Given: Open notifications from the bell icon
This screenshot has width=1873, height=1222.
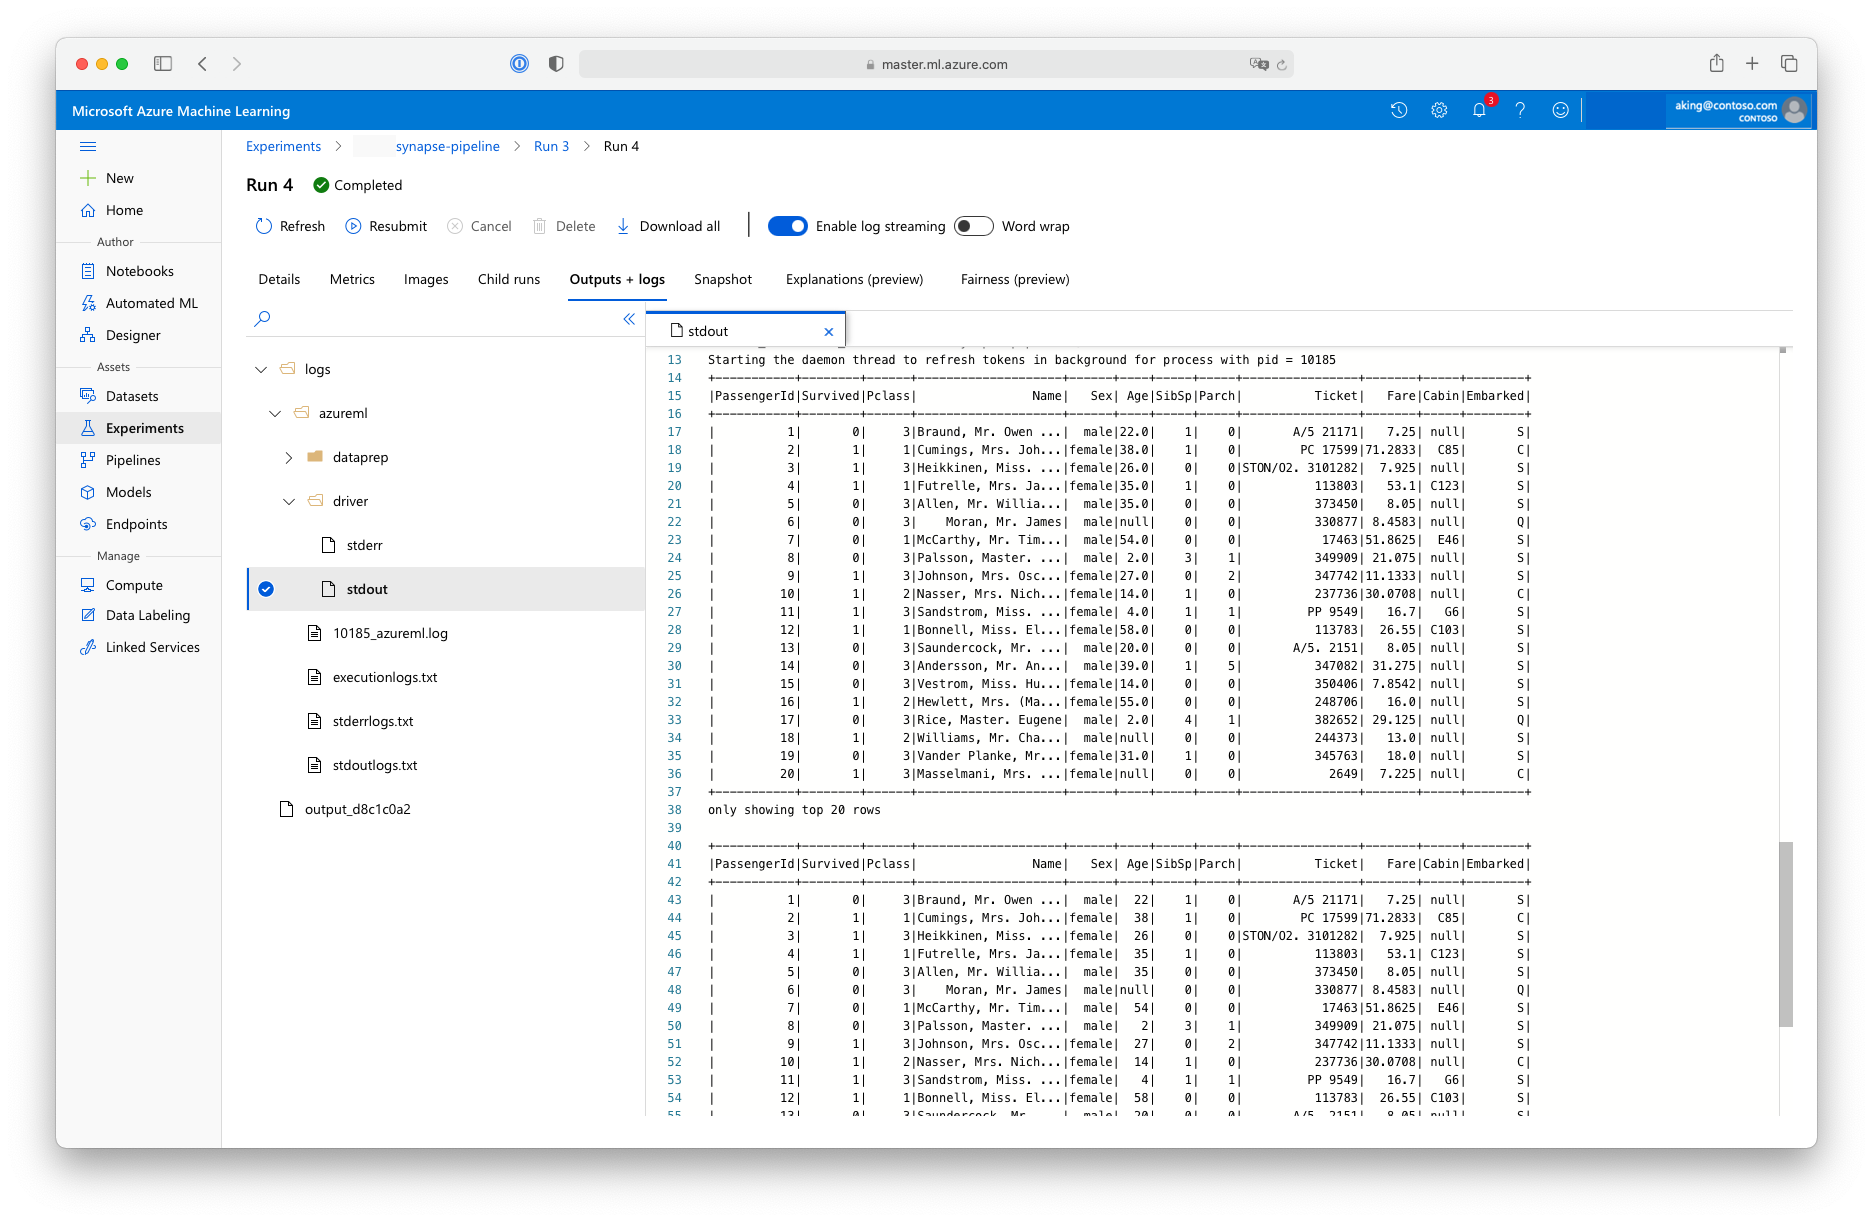Looking at the screenshot, I should click(x=1479, y=110).
